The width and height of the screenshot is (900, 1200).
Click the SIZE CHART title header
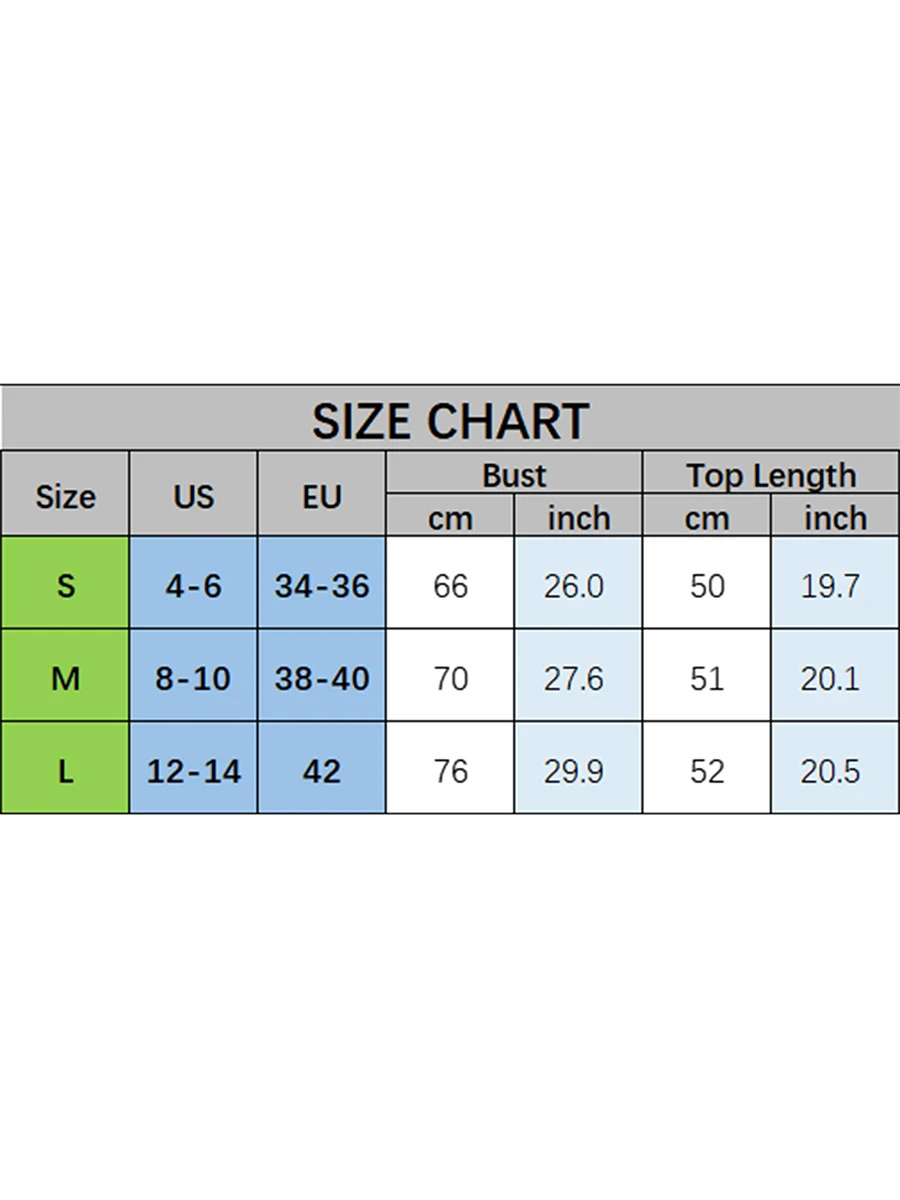click(x=450, y=419)
